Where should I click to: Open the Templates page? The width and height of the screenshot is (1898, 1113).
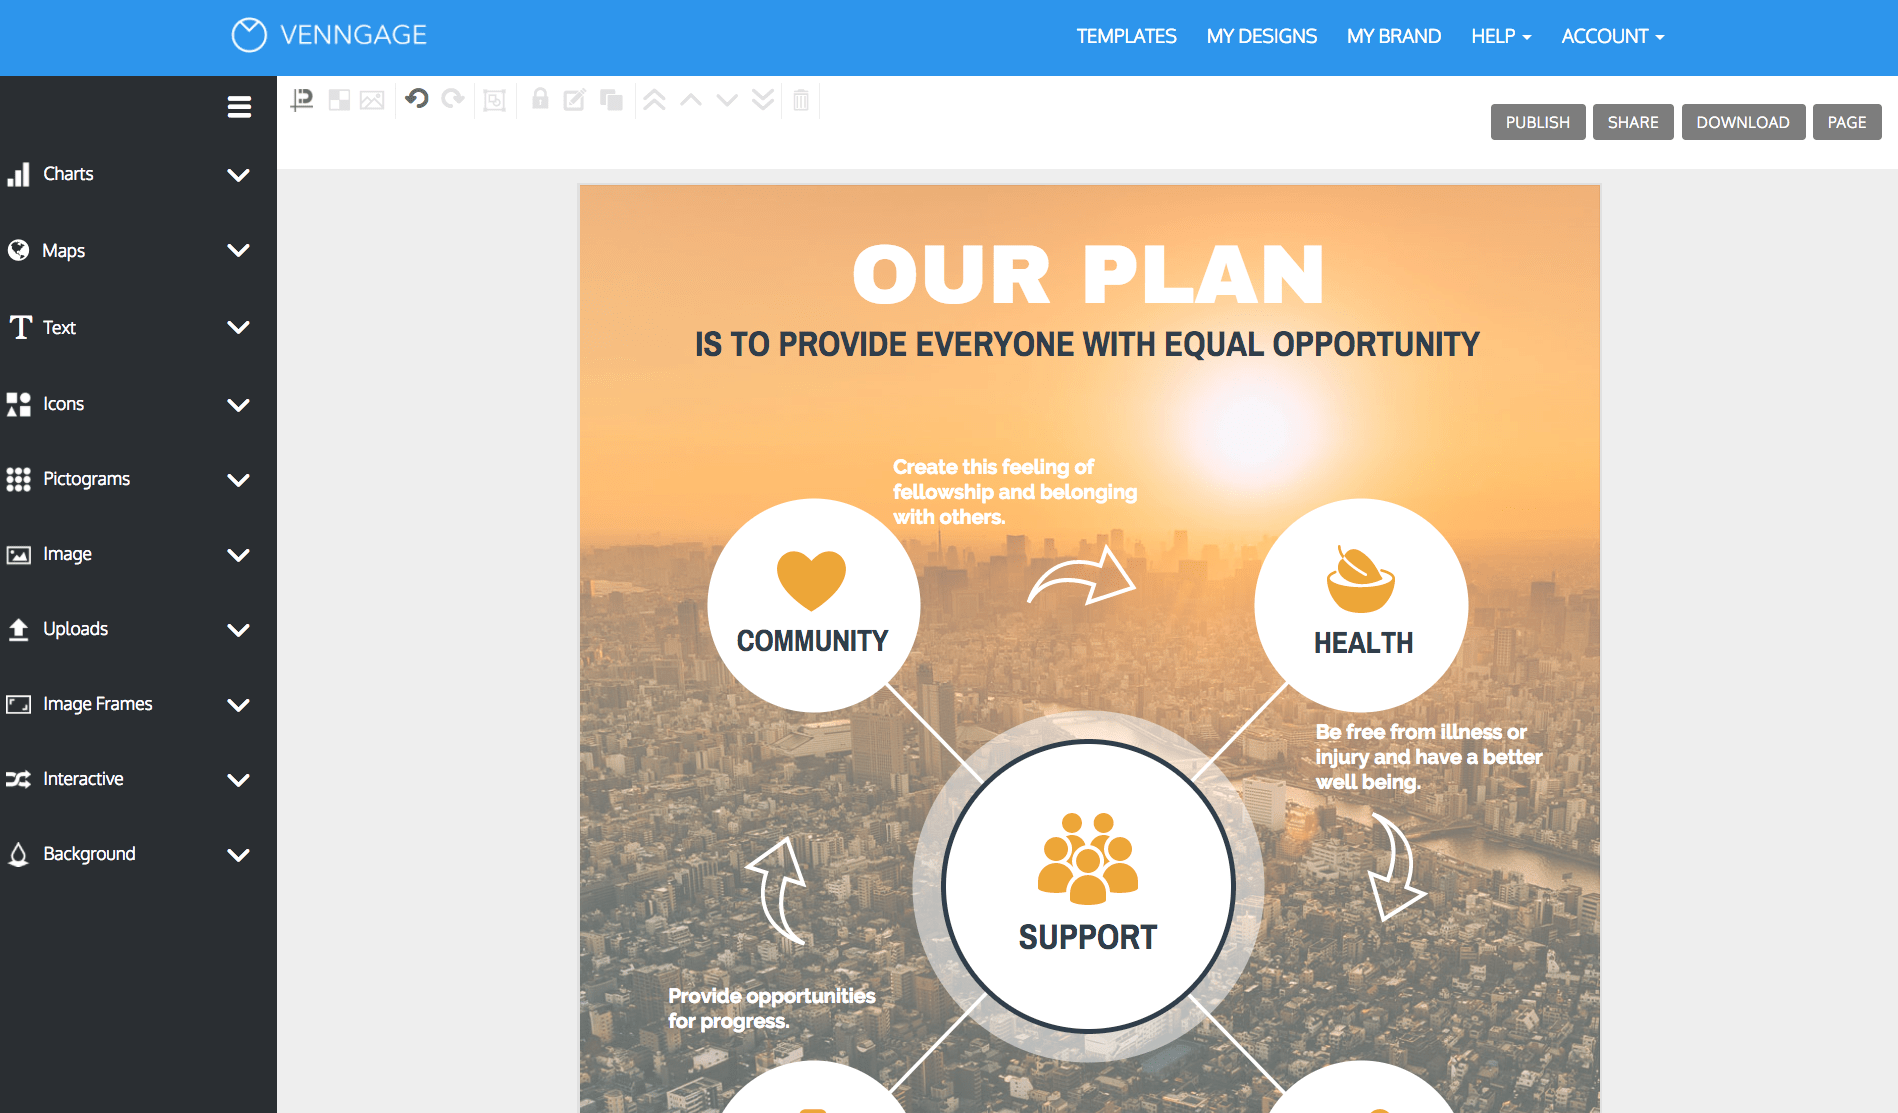pyautogui.click(x=1126, y=36)
